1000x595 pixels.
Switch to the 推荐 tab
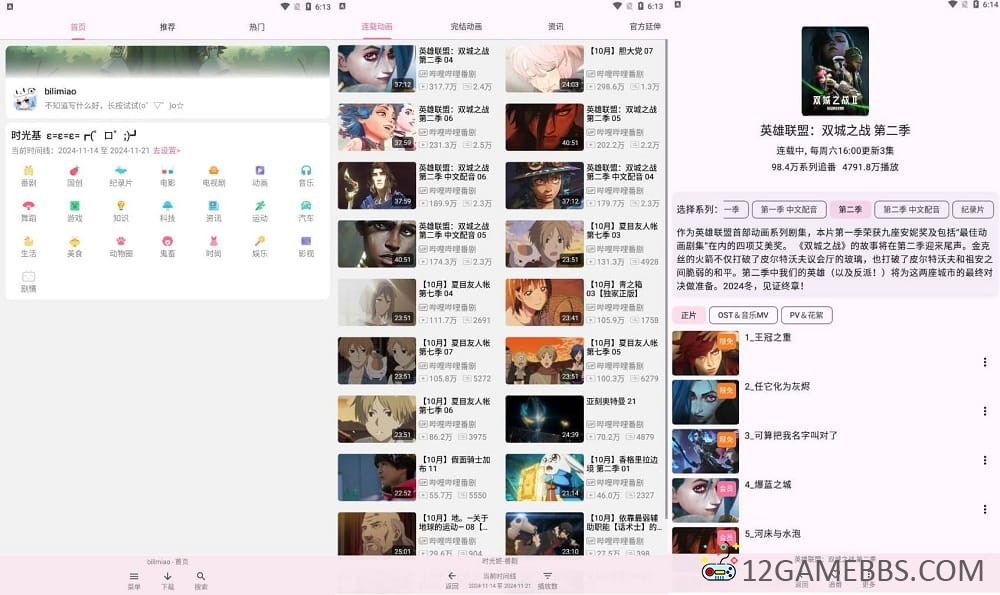pos(167,27)
